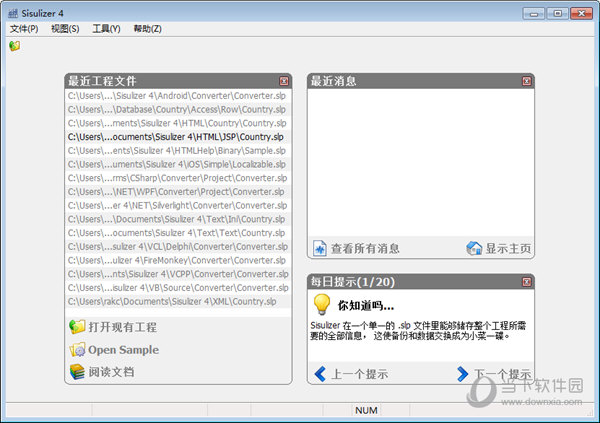Screen dimensions: 600x423
Task: Close the Sisulizer 4 window
Action: [581, 13]
